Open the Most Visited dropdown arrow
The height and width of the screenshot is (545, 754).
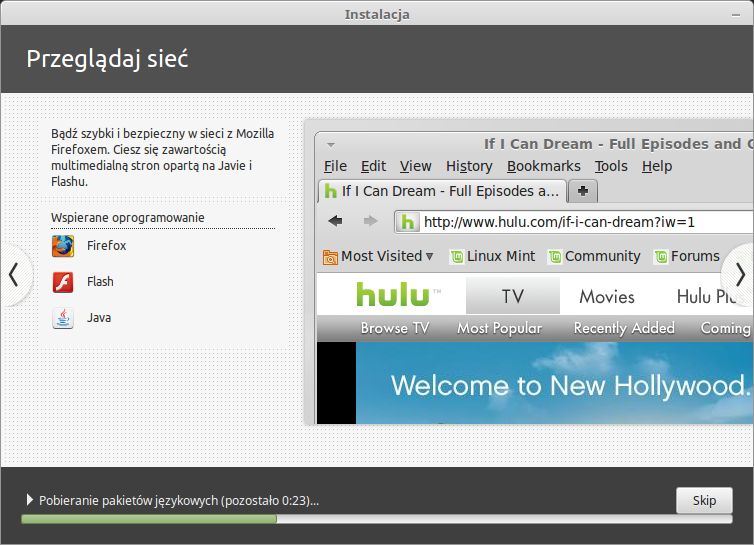coord(429,256)
